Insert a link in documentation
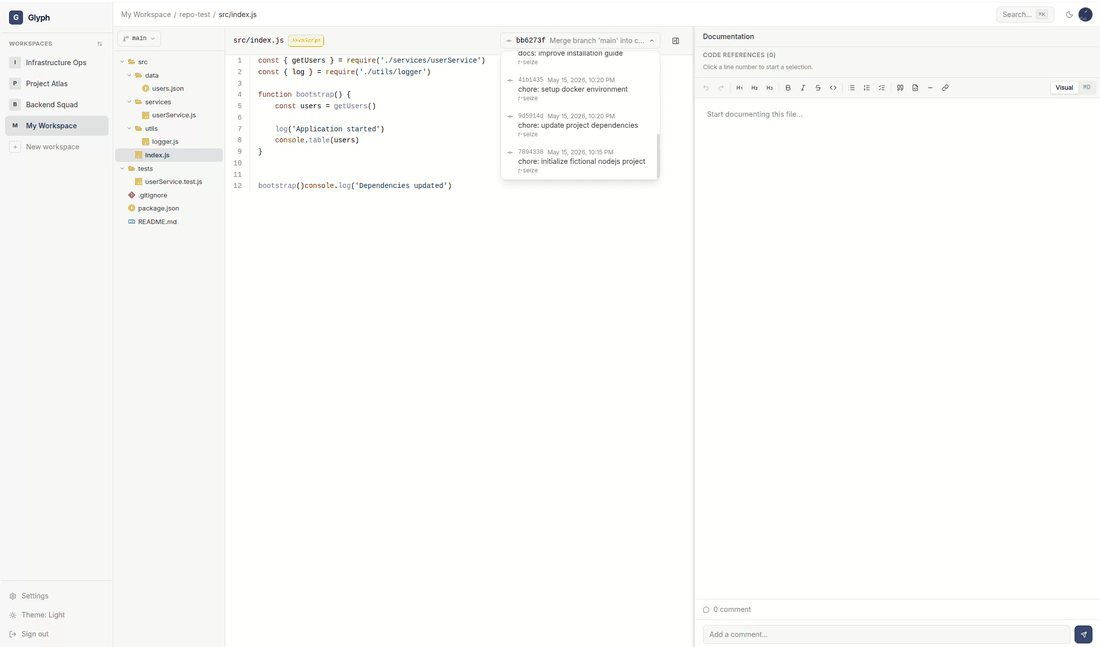The height and width of the screenshot is (647, 1100). [945, 88]
